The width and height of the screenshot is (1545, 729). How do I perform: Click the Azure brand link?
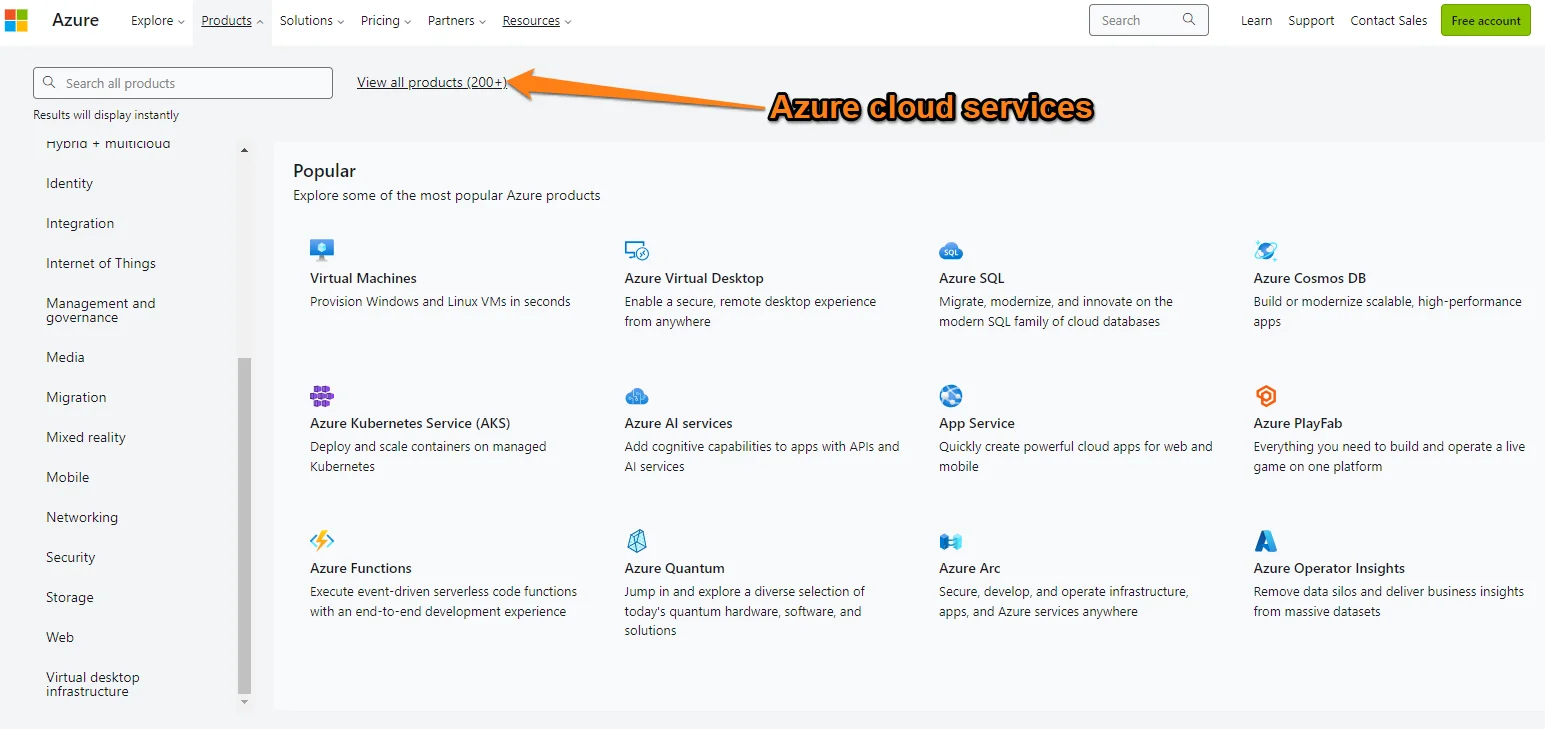click(76, 20)
